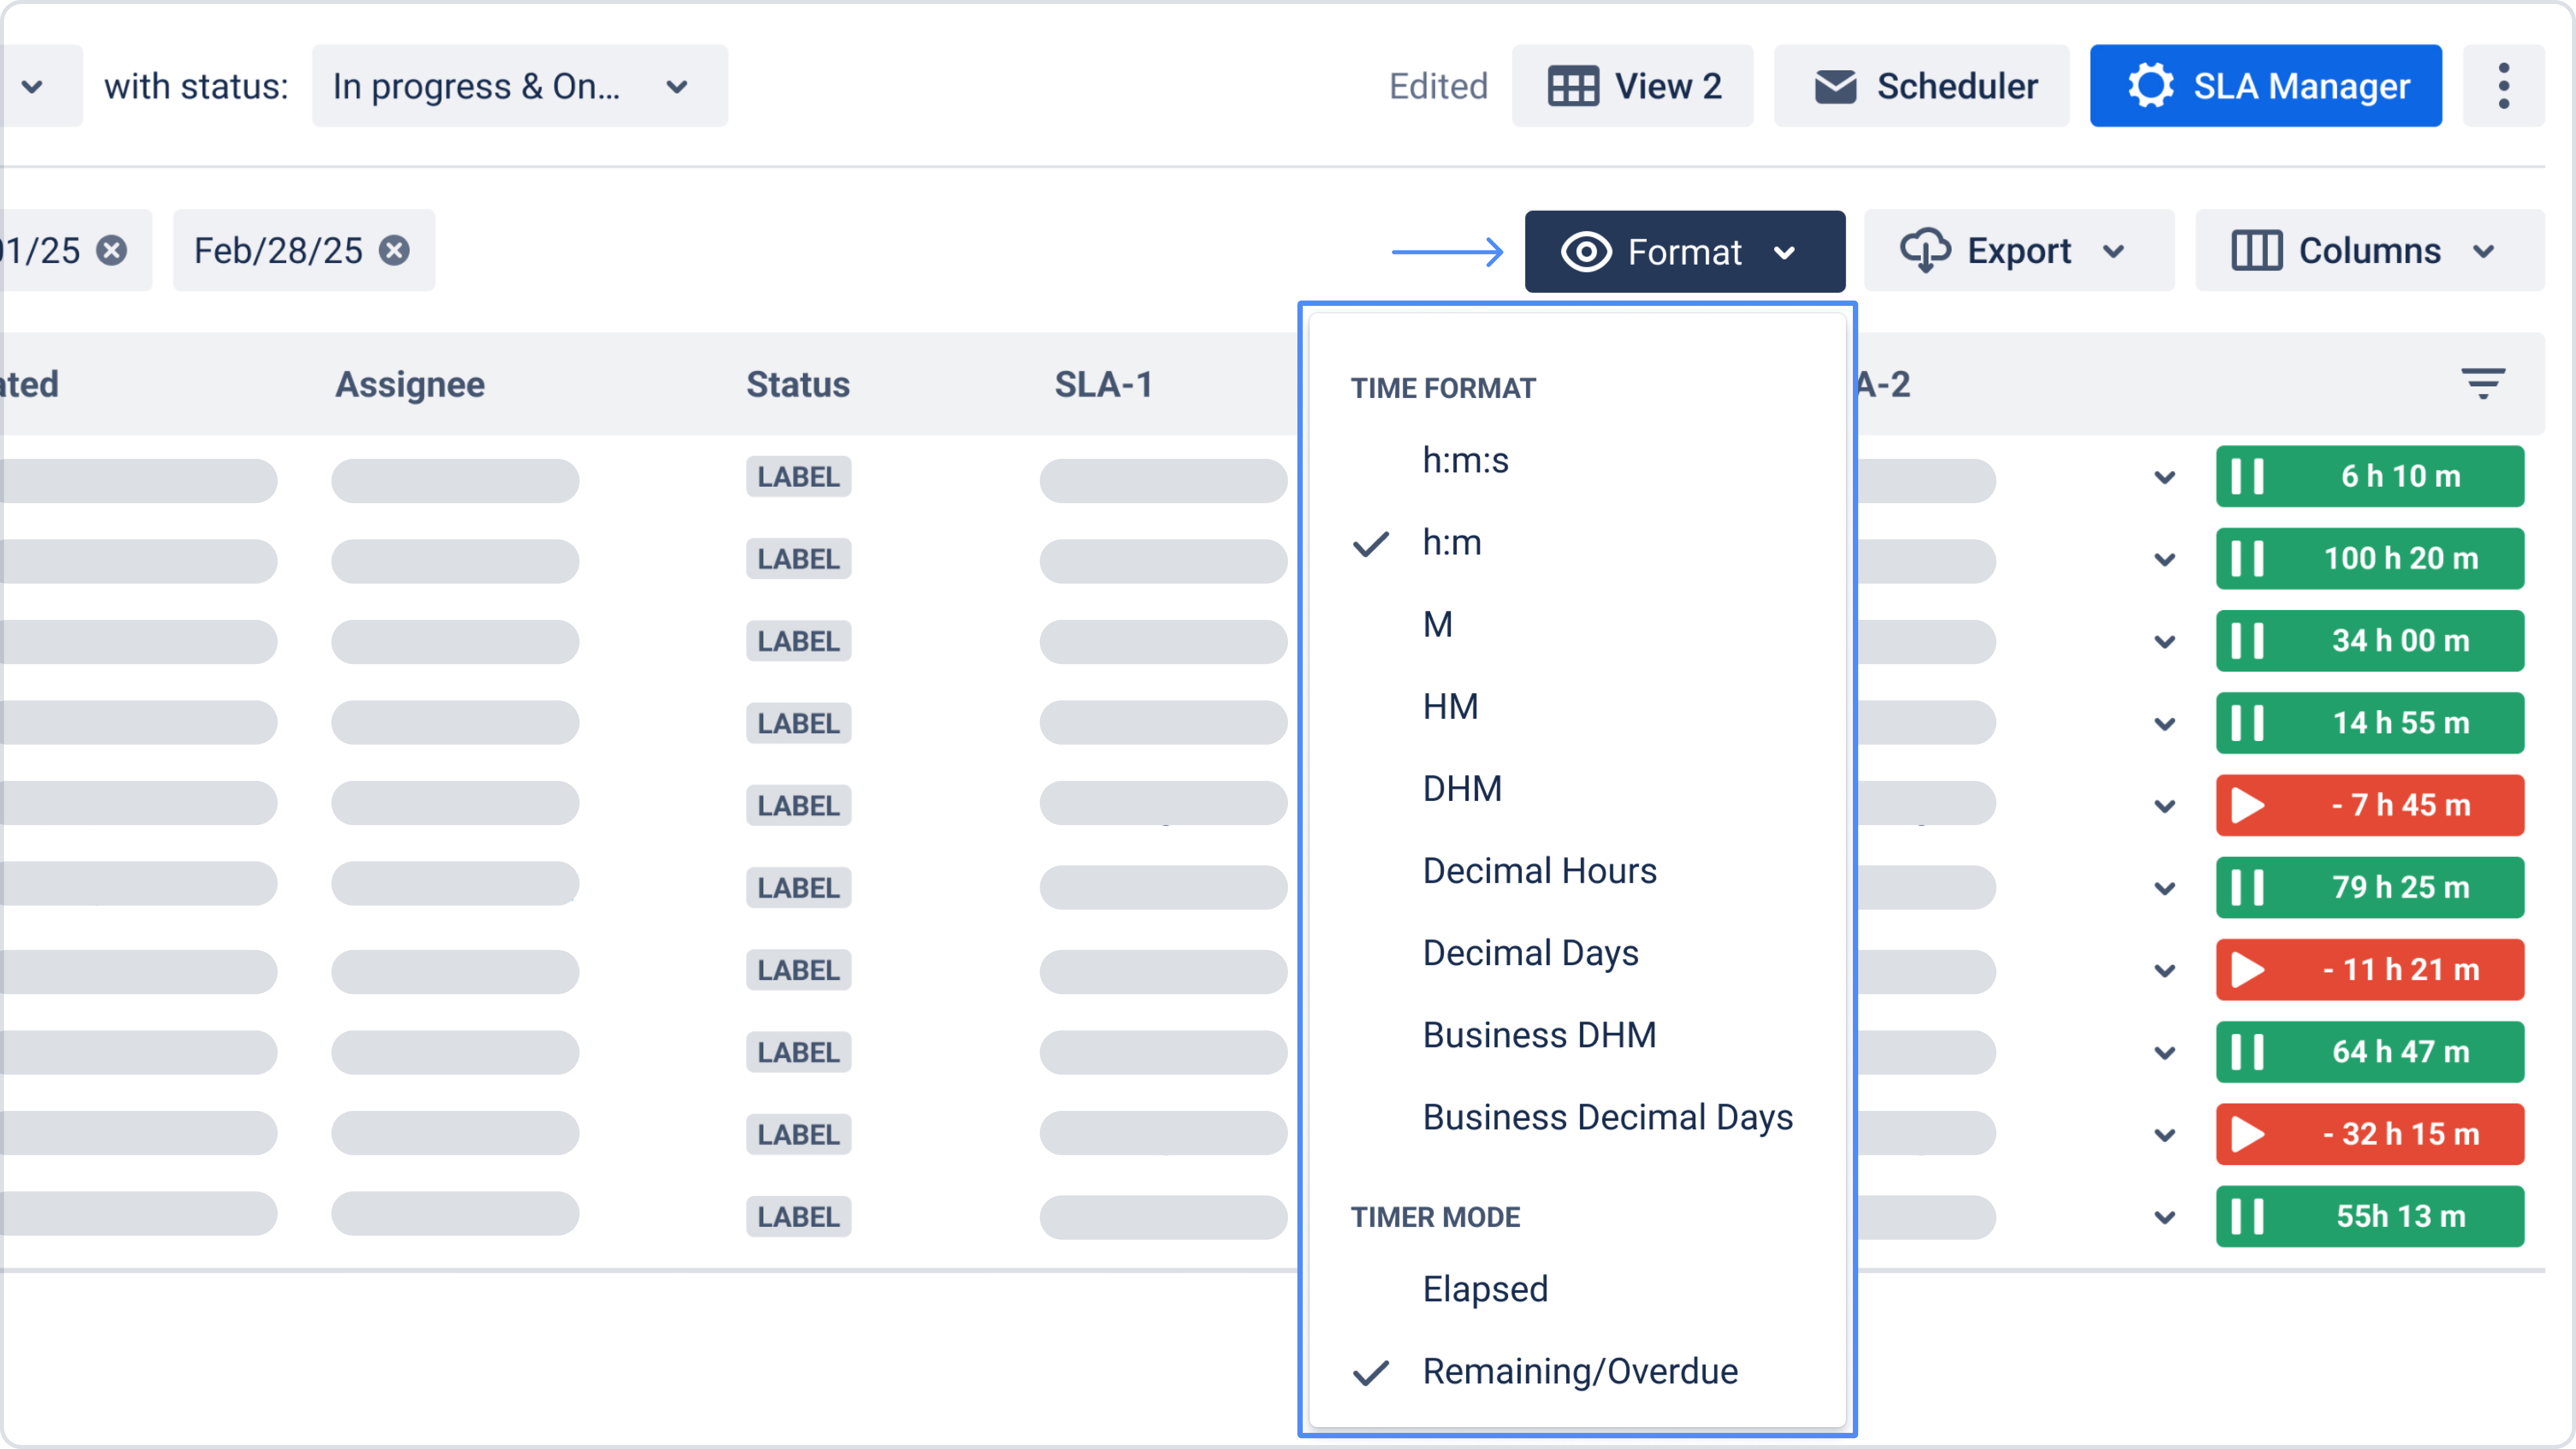Open View 2 grid button
This screenshot has width=2576, height=1449.
pos(1632,86)
